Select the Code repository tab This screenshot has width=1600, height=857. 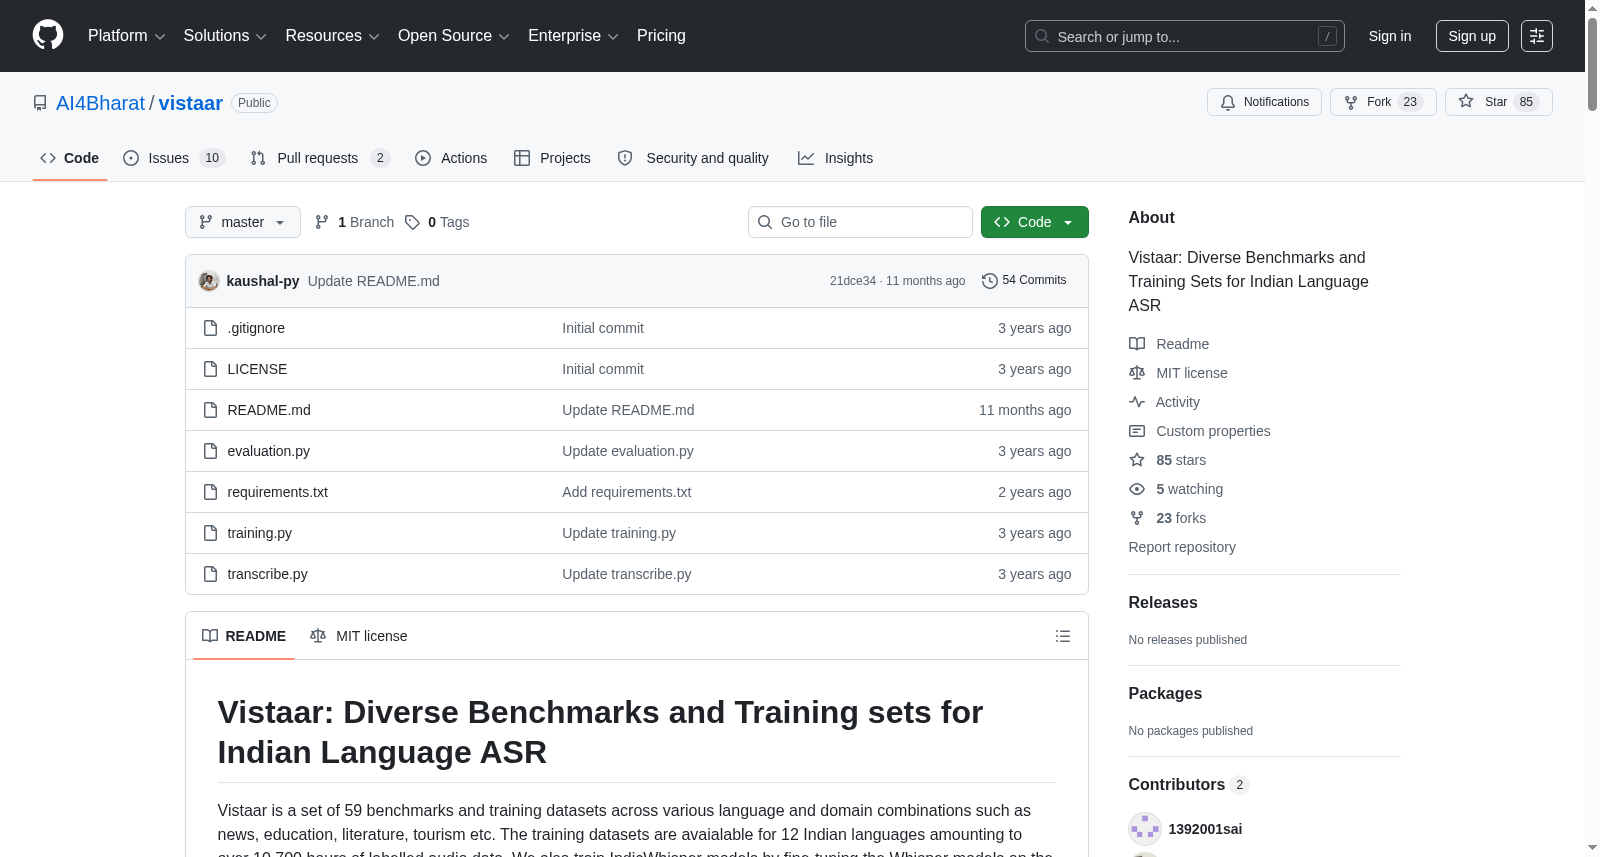[x=70, y=158]
